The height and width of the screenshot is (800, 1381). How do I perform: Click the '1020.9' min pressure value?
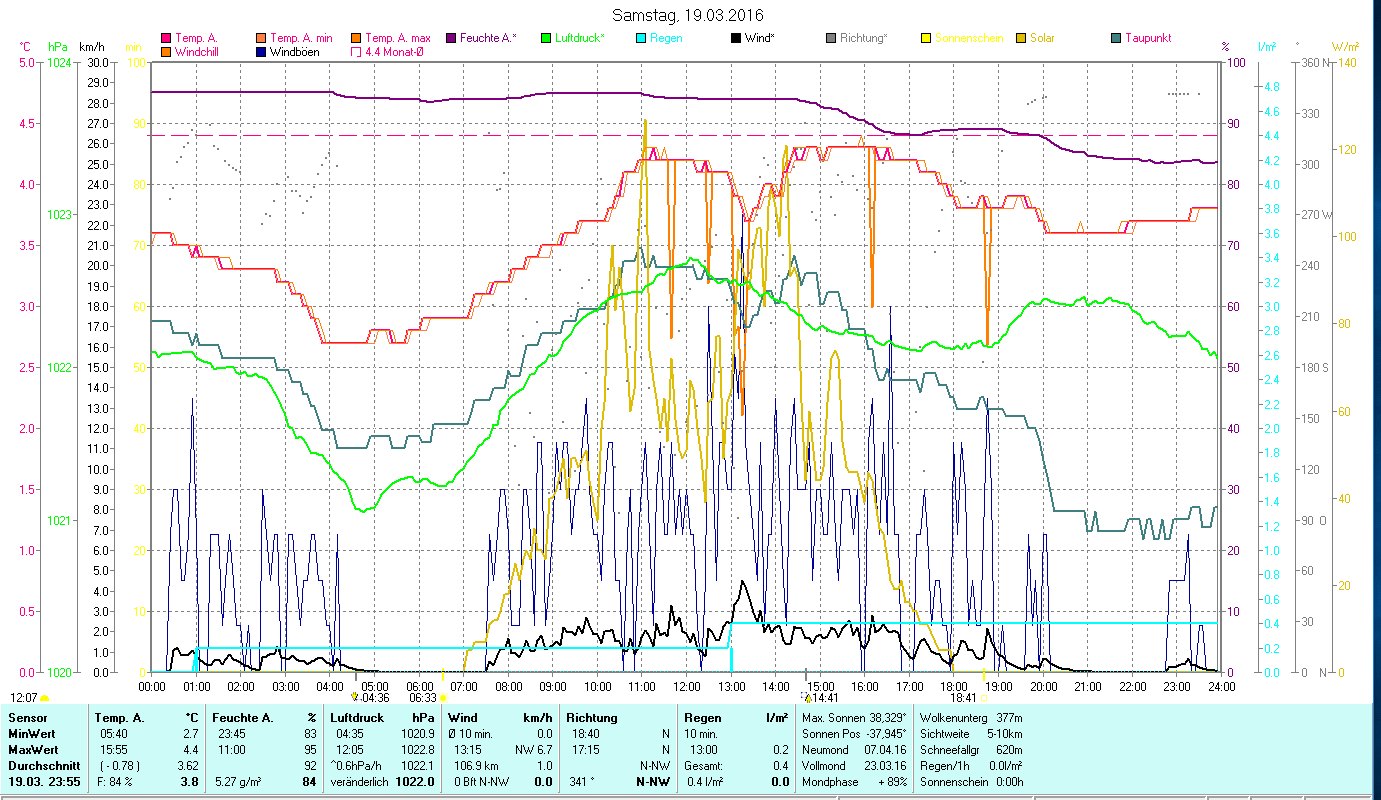tap(419, 734)
